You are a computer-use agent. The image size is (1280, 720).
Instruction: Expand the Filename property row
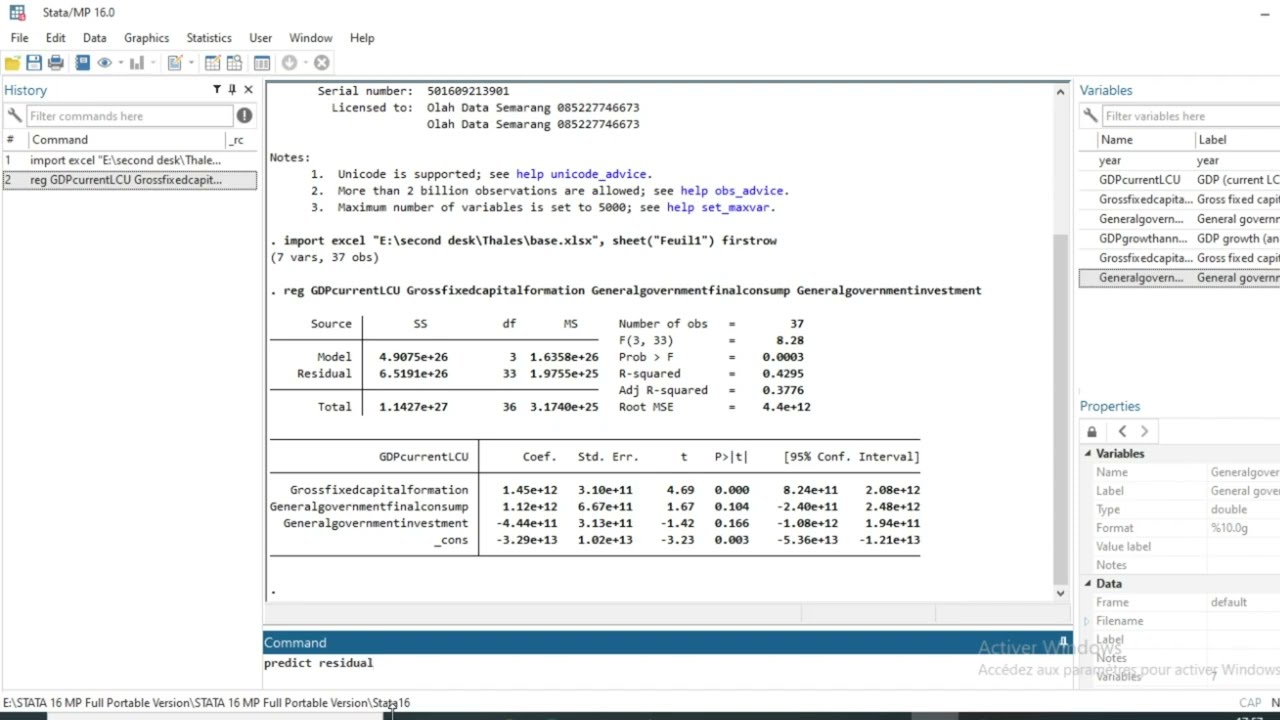click(x=1087, y=621)
